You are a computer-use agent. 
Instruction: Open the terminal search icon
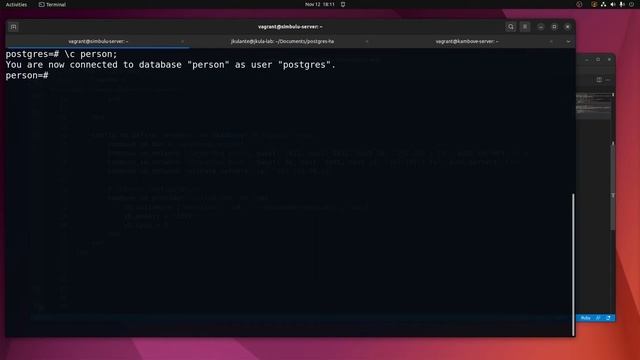coord(511,27)
